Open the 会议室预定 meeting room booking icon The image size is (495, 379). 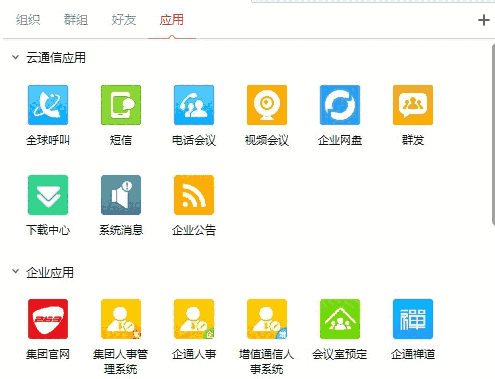(340, 319)
